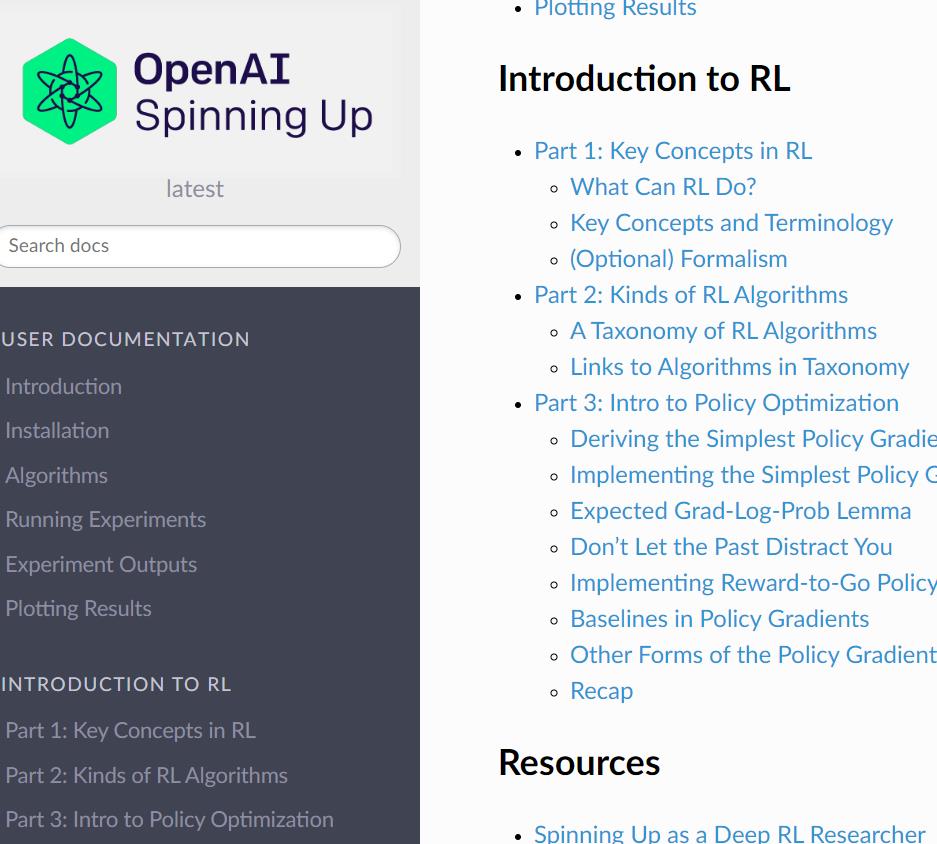Open the What Can RL Do? link

663,187
